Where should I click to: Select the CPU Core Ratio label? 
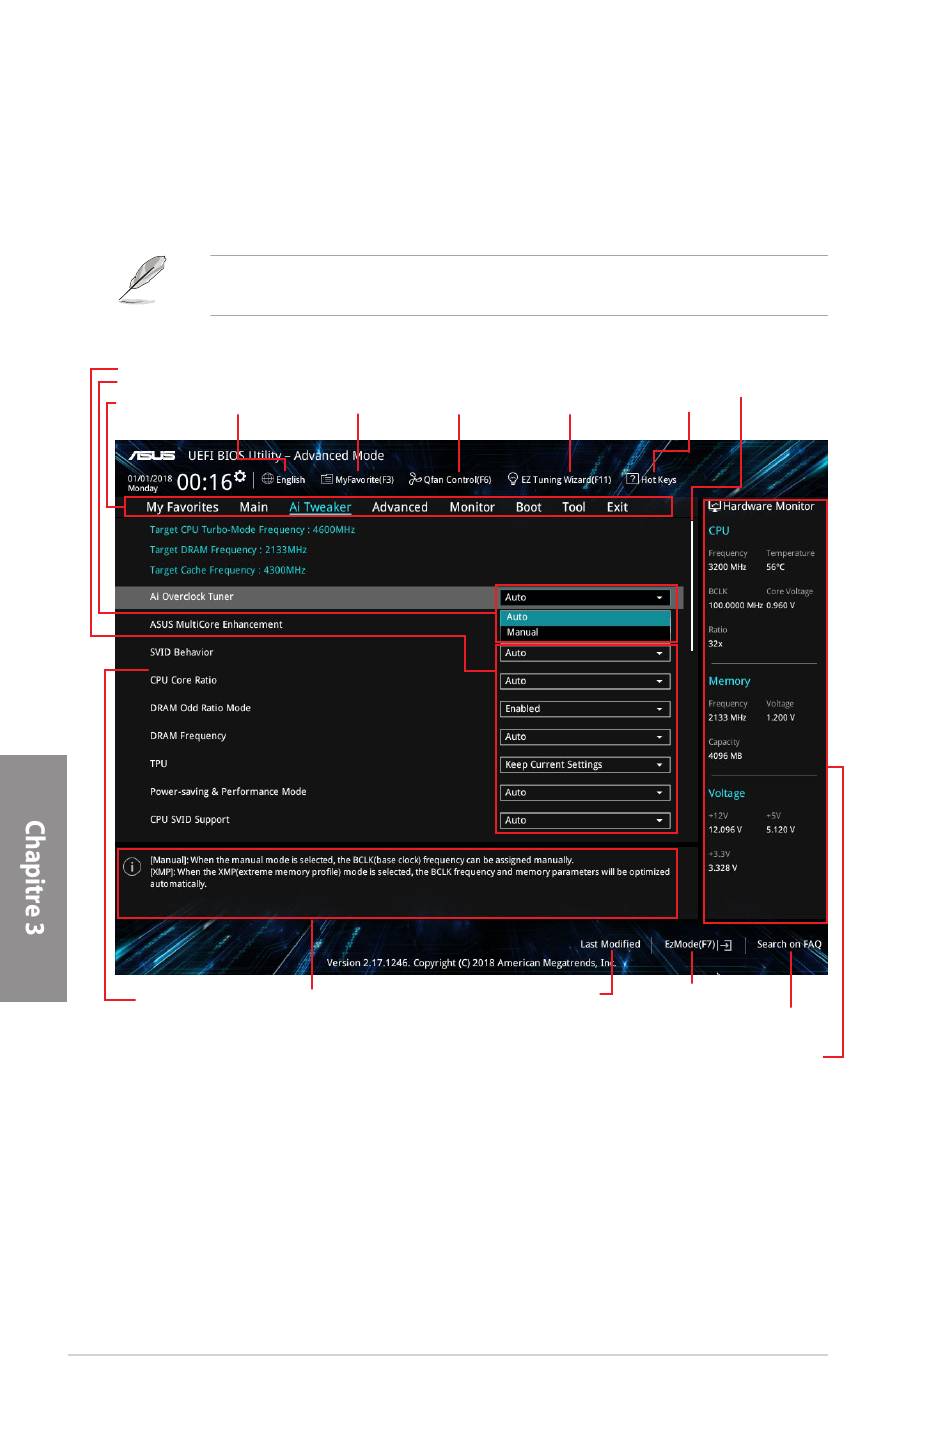point(183,681)
